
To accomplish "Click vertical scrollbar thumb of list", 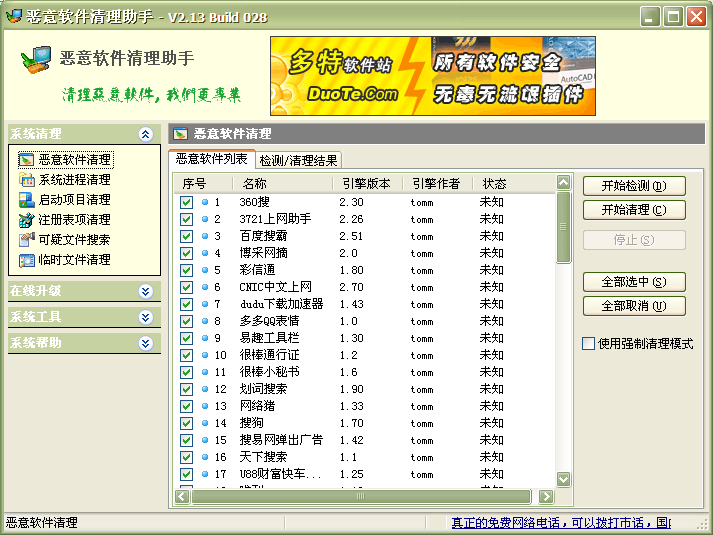I will point(563,227).
